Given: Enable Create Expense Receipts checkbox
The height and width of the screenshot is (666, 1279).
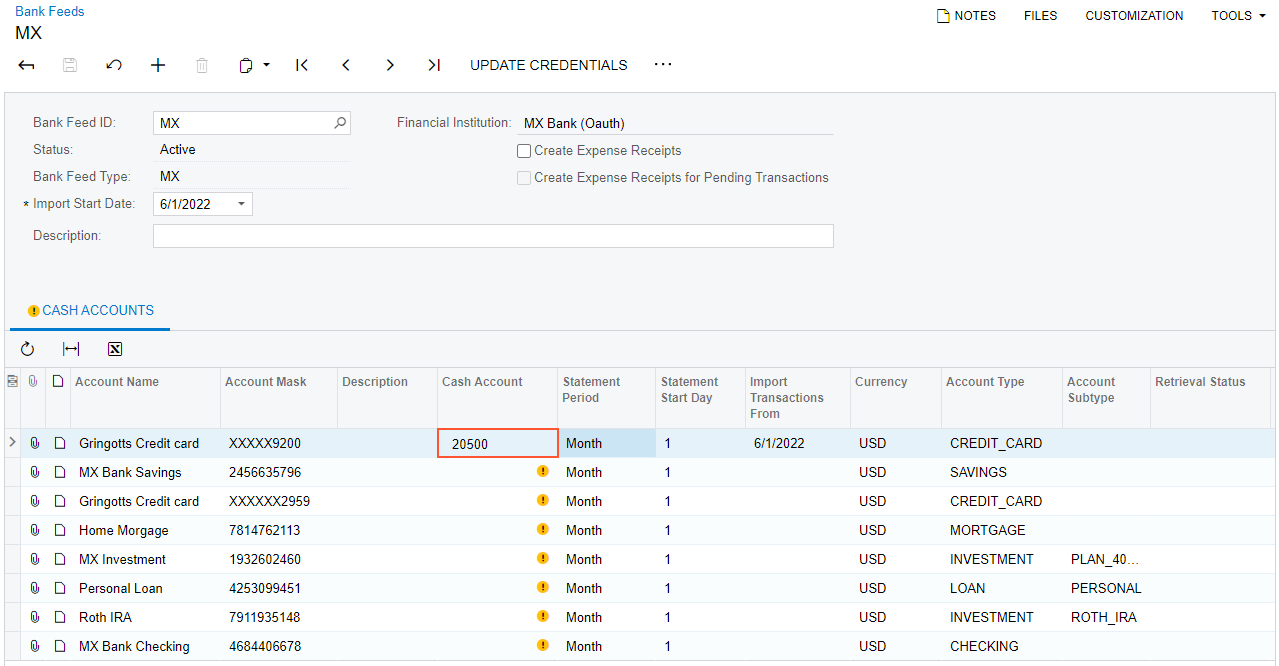Looking at the screenshot, I should click(524, 151).
